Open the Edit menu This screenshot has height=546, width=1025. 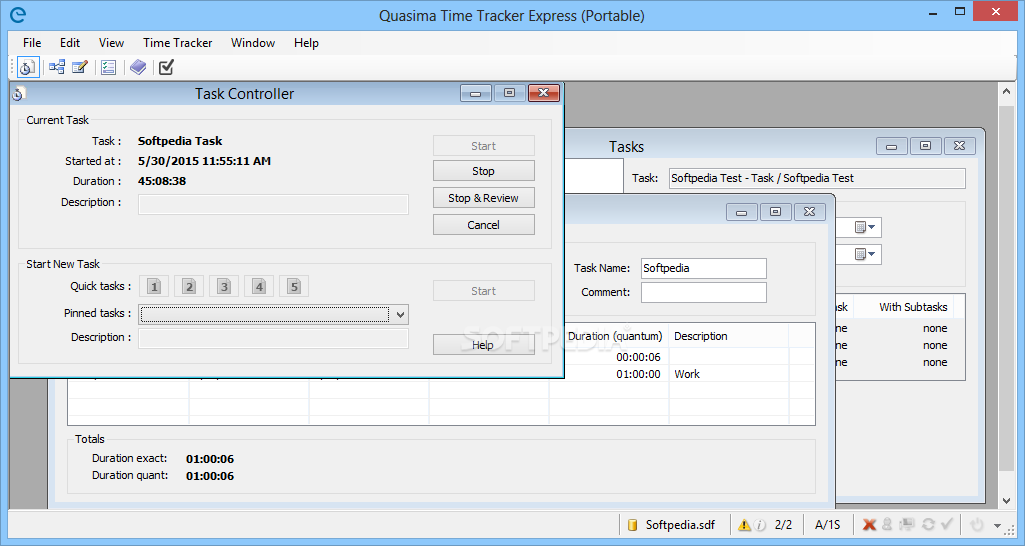click(x=70, y=43)
